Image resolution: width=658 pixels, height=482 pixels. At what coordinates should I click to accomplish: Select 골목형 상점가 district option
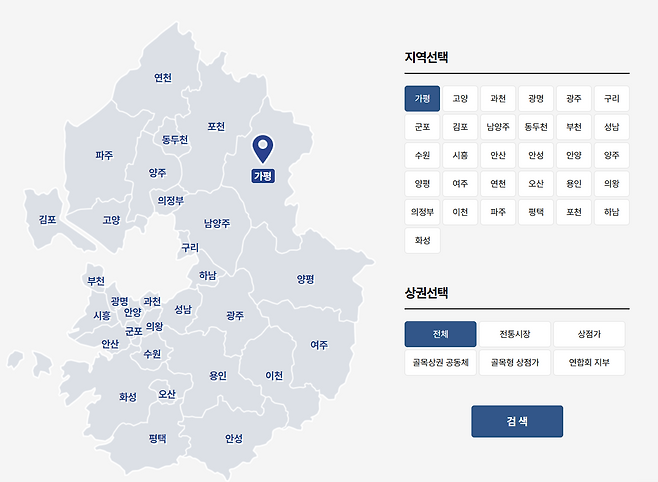click(x=517, y=362)
